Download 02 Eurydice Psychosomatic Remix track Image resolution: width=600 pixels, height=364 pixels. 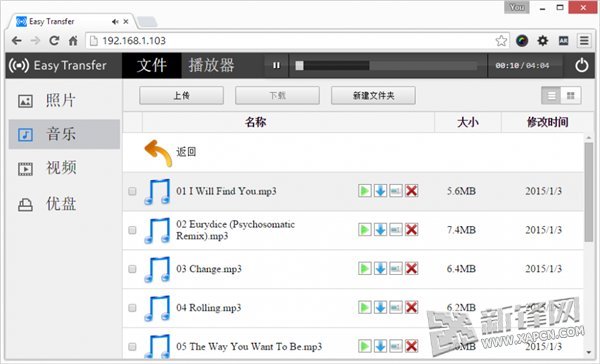click(x=380, y=230)
